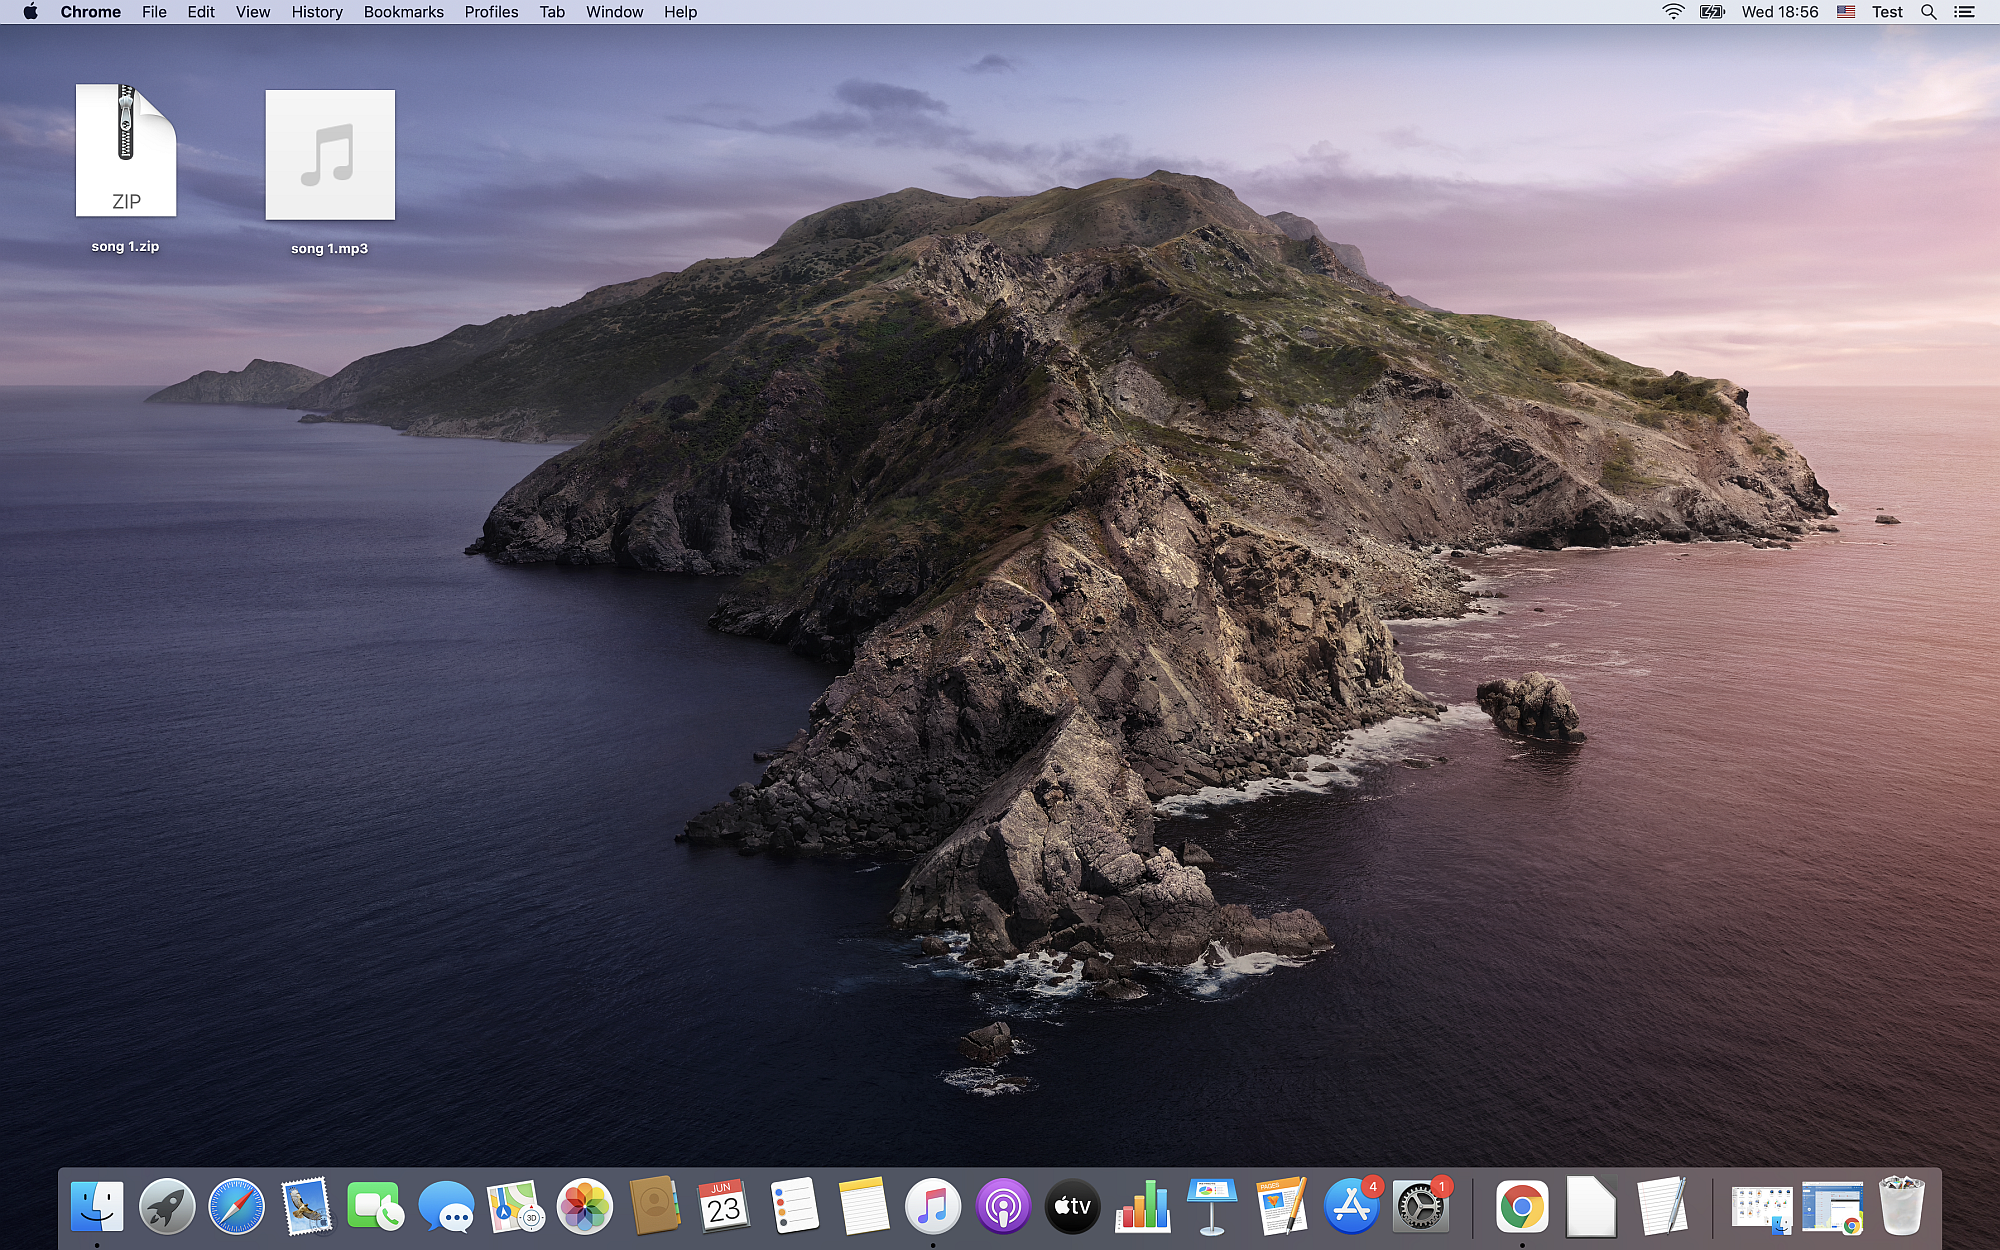Open the input language flag menu
2000x1250 pixels.
(x=1846, y=12)
